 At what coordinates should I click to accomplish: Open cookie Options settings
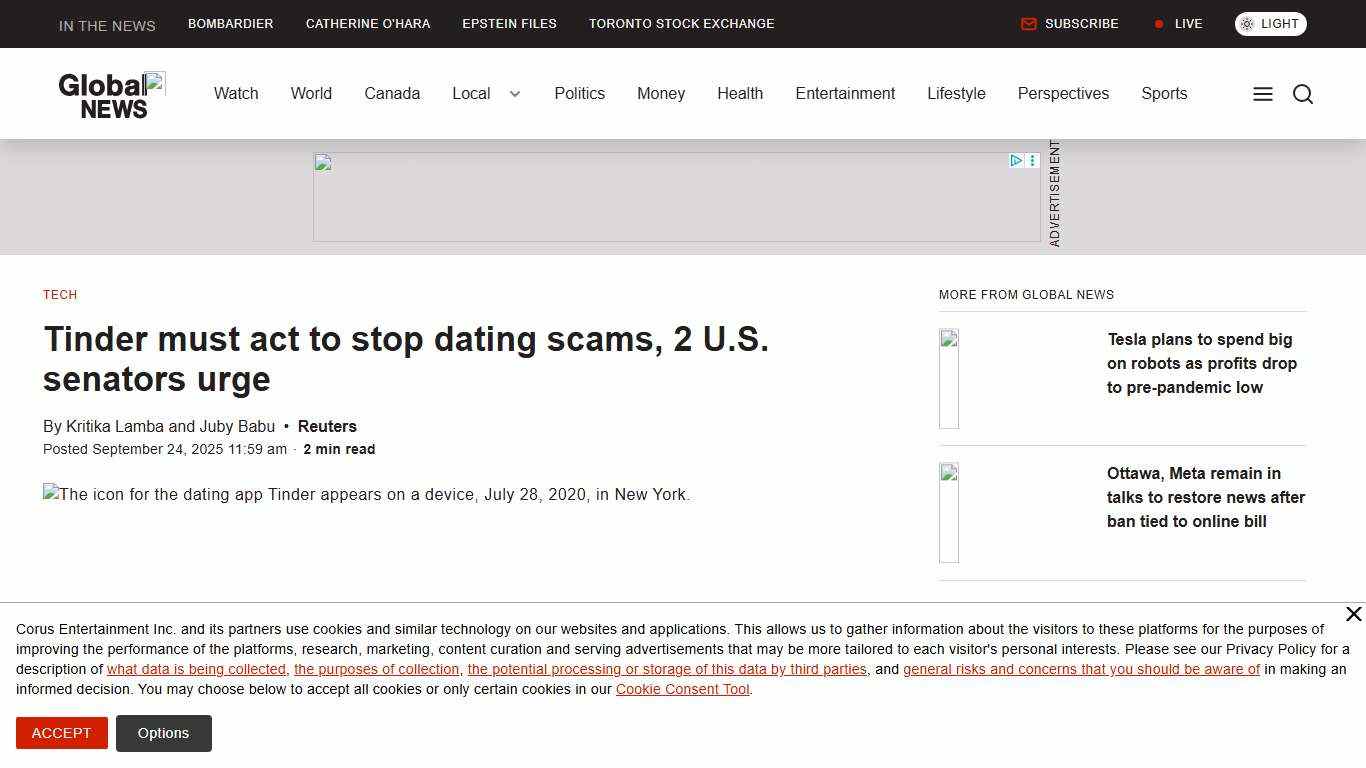click(163, 733)
